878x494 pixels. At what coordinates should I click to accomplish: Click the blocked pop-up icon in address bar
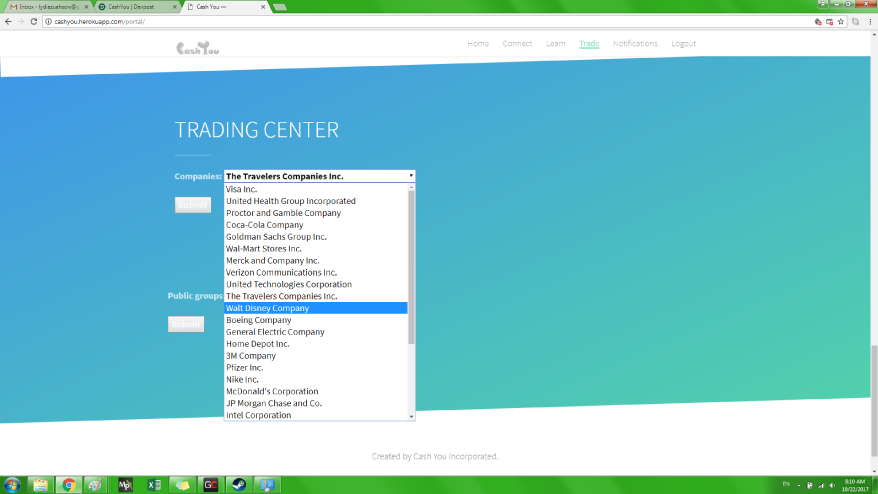pyautogui.click(x=829, y=21)
